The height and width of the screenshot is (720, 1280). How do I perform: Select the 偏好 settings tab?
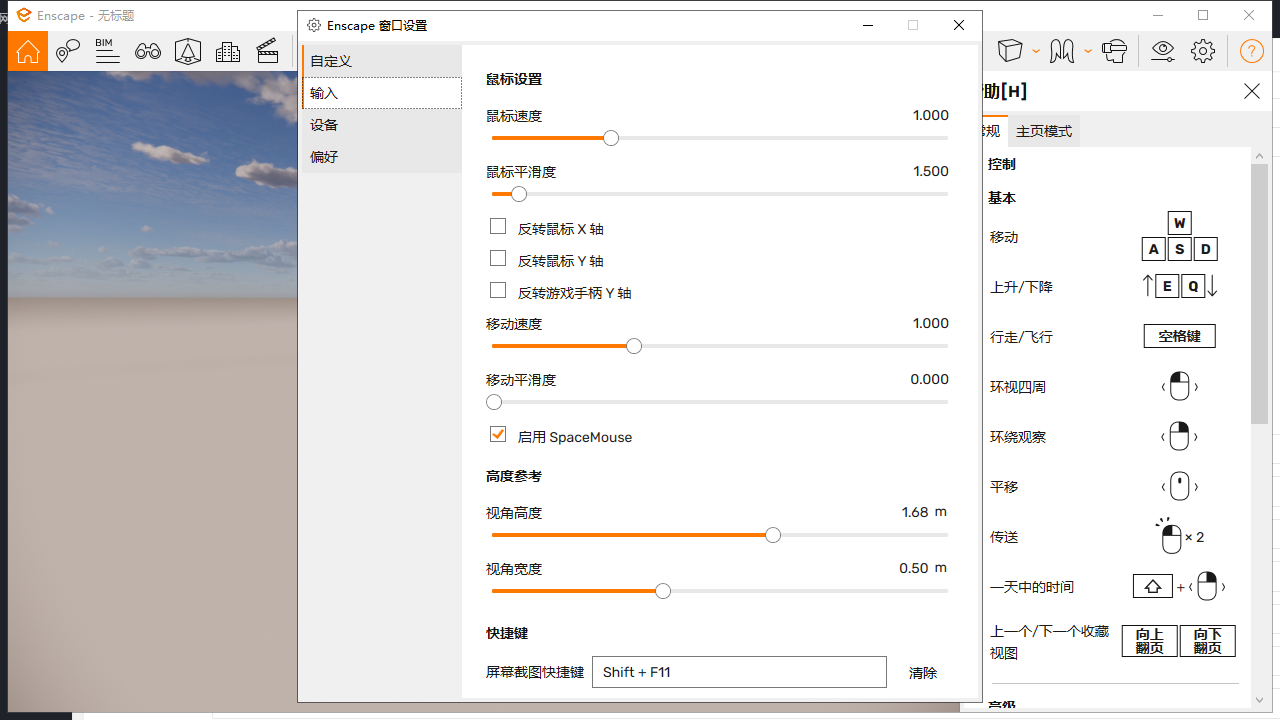coord(381,157)
